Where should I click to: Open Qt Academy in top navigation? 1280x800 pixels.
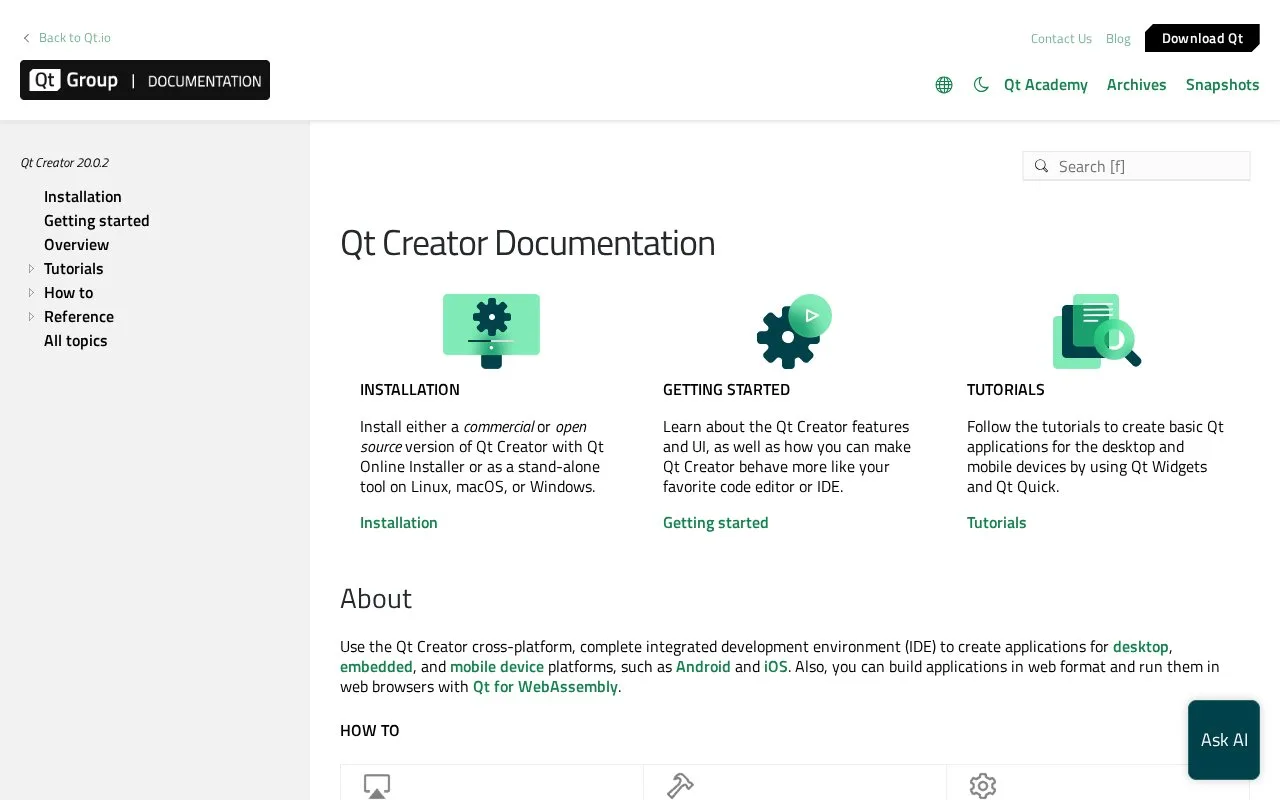[1046, 85]
